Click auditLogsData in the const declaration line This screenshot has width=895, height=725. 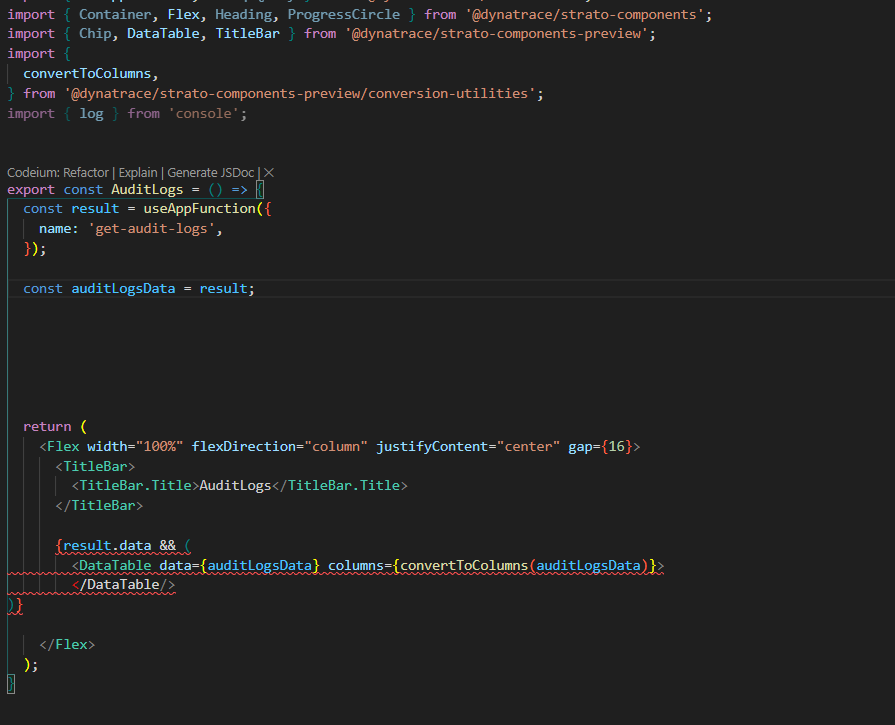pyautogui.click(x=127, y=288)
